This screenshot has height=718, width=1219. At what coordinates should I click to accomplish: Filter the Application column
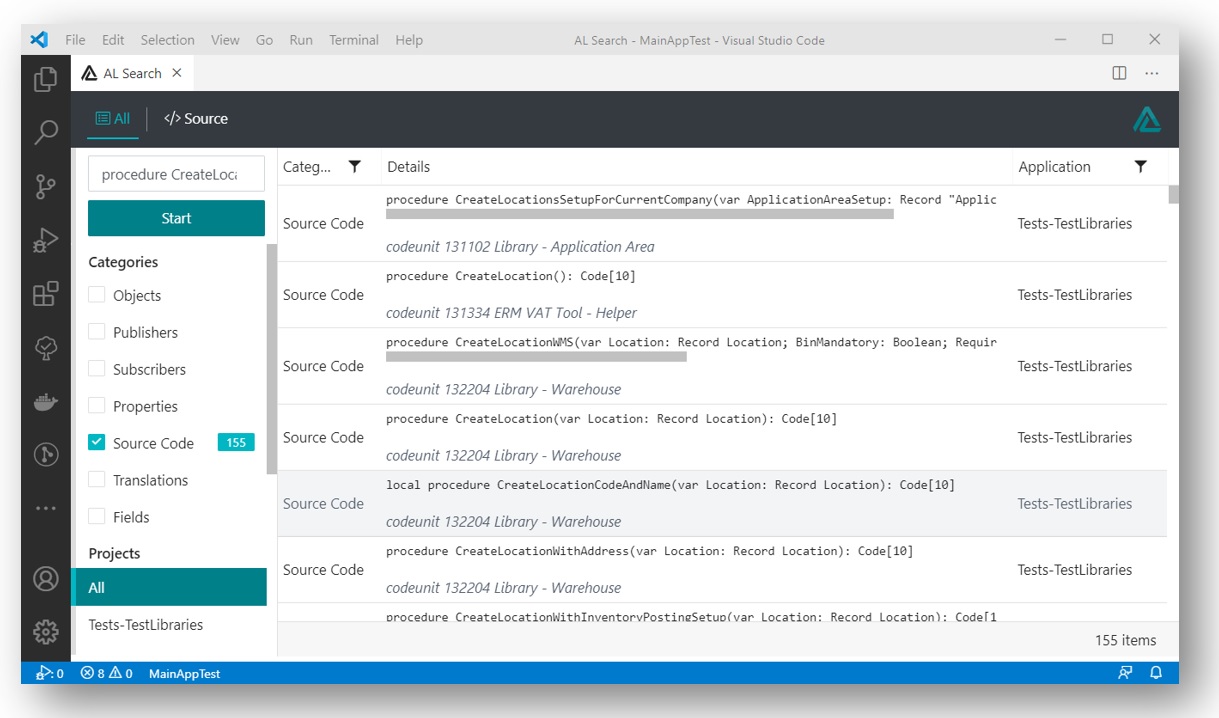pos(1140,167)
